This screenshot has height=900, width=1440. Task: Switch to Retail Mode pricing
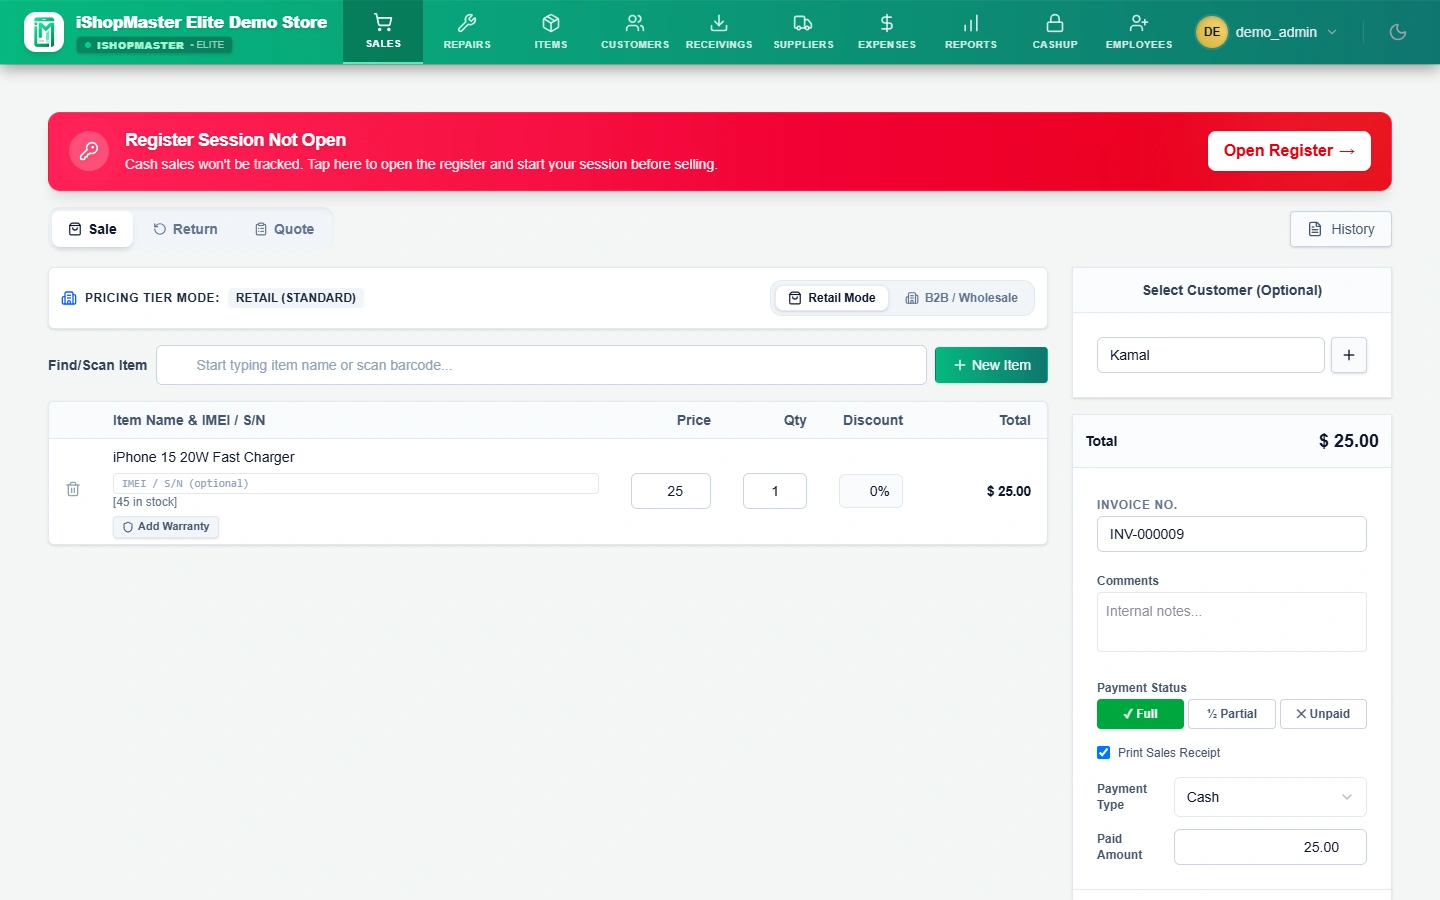point(832,298)
